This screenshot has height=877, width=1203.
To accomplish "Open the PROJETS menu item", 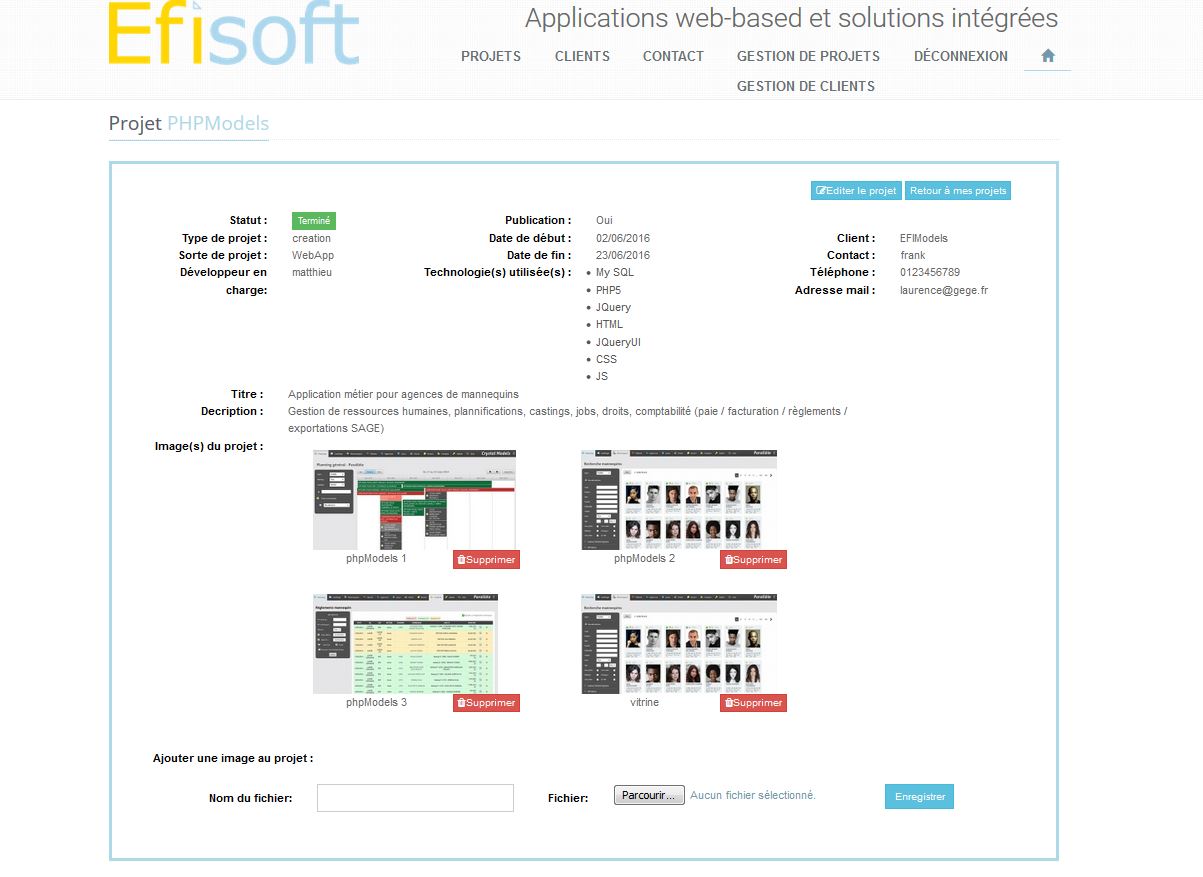I will coord(490,56).
